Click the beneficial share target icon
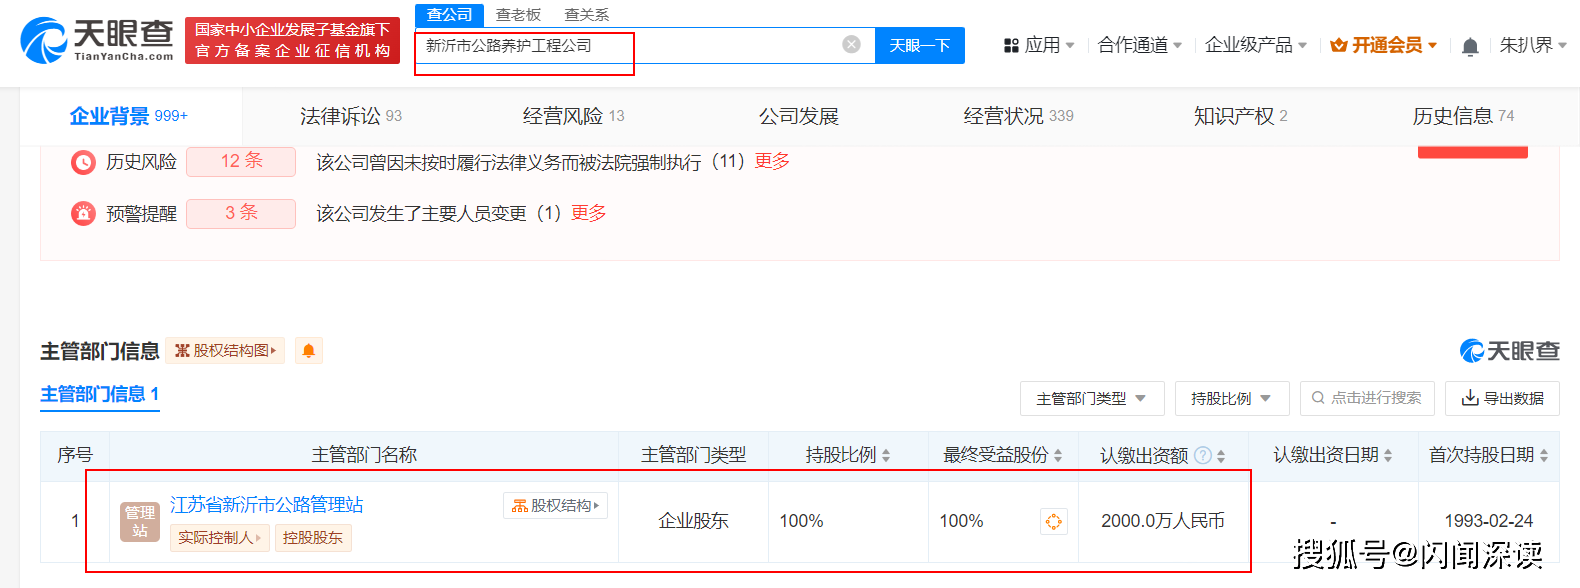1580x588 pixels. tap(1053, 521)
